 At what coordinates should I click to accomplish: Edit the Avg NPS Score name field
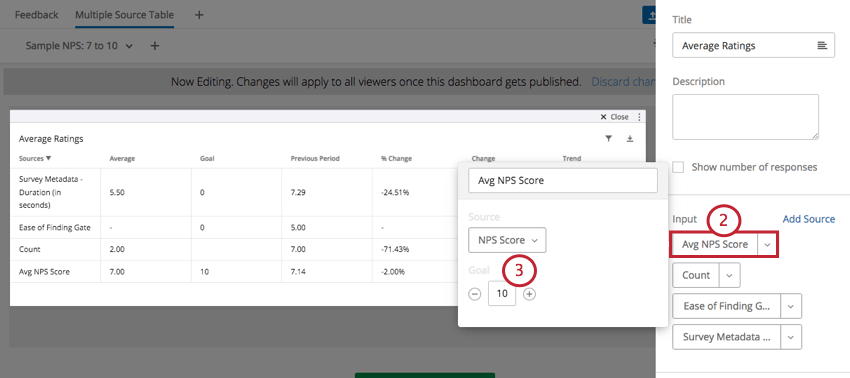coord(563,181)
